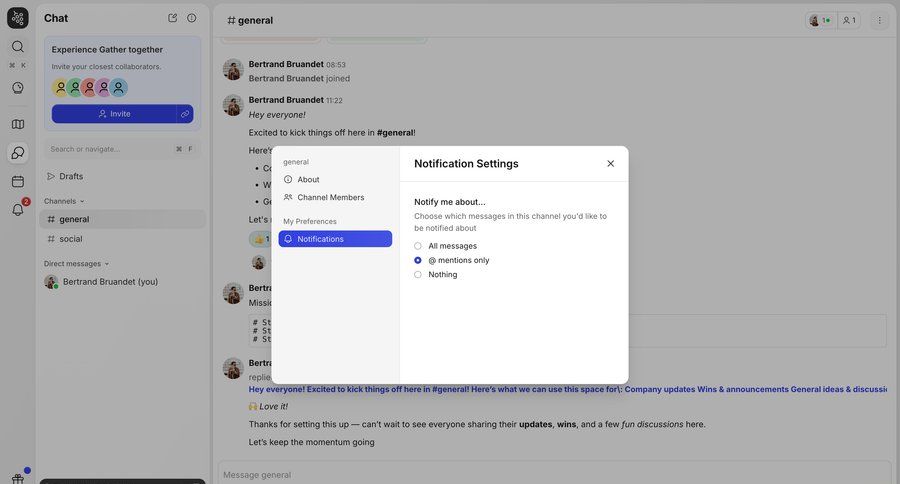Collapse the Direct messages section
This screenshot has height=484, width=900.
tap(76, 264)
